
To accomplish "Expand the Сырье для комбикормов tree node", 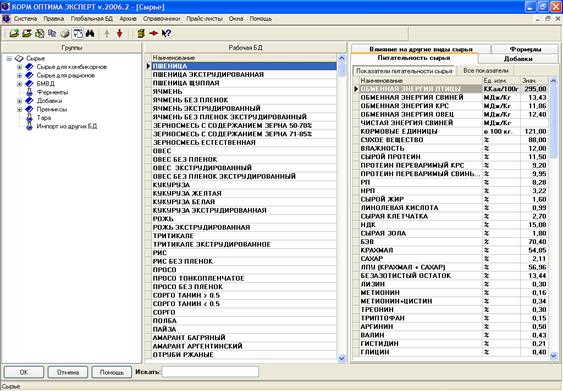I will 20,67.
